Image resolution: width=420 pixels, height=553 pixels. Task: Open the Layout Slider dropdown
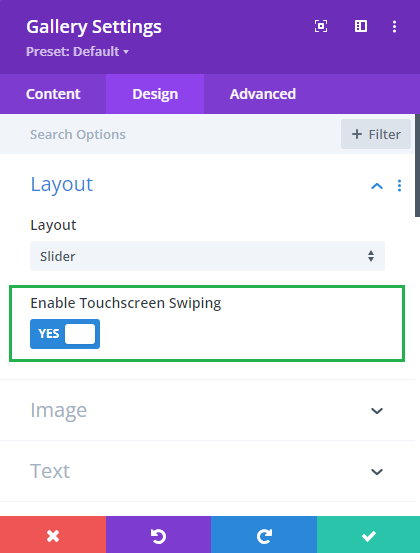click(207, 256)
